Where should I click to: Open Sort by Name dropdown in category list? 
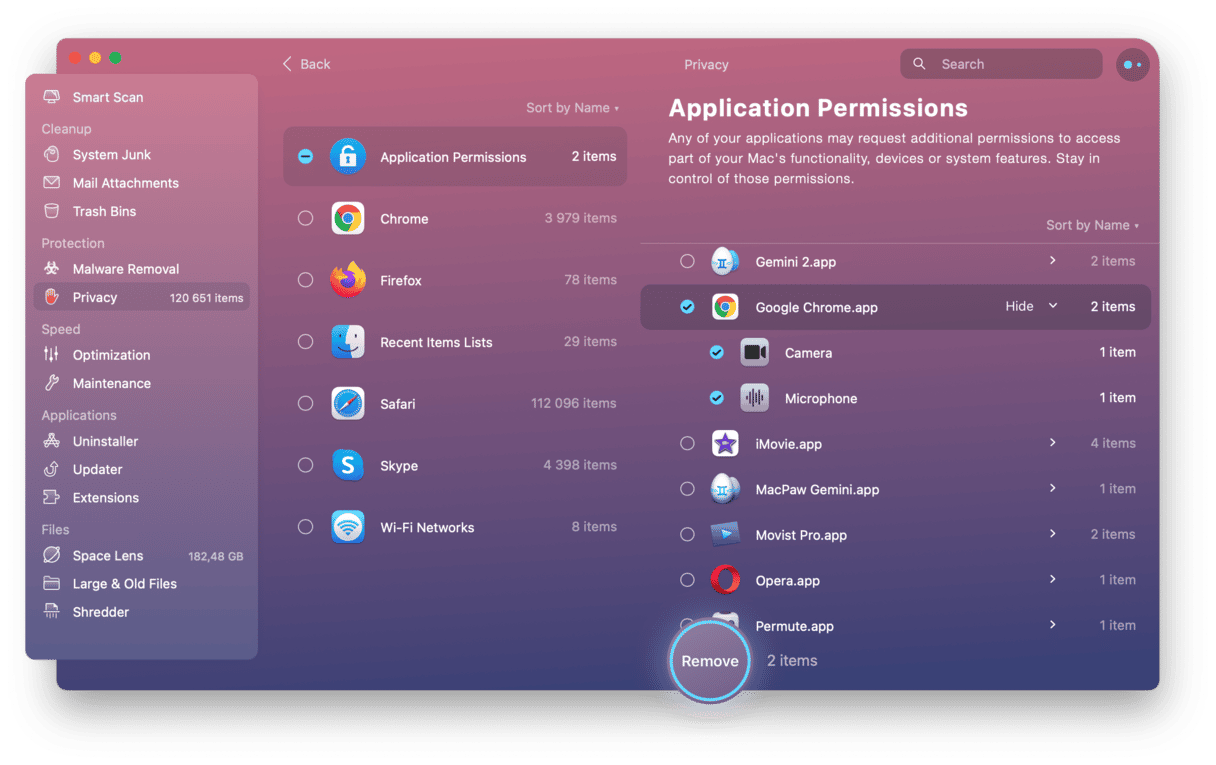click(573, 108)
